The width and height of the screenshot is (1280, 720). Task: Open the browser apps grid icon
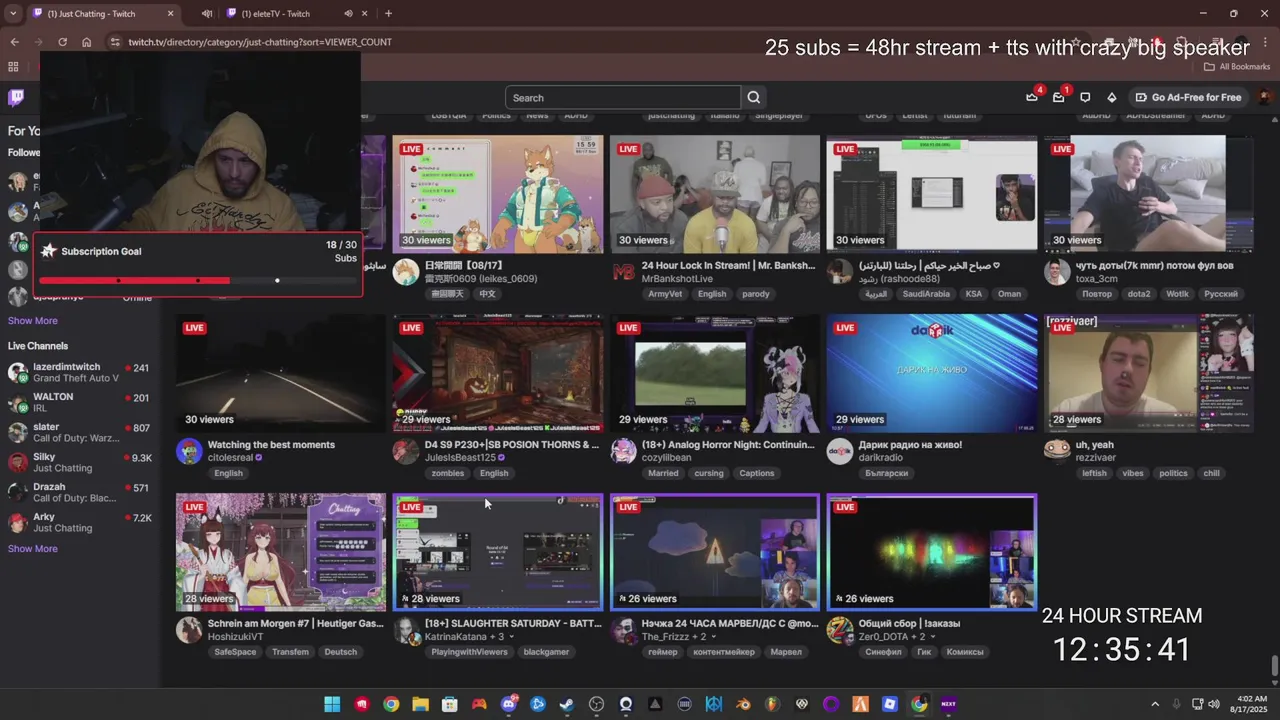(x=13, y=67)
